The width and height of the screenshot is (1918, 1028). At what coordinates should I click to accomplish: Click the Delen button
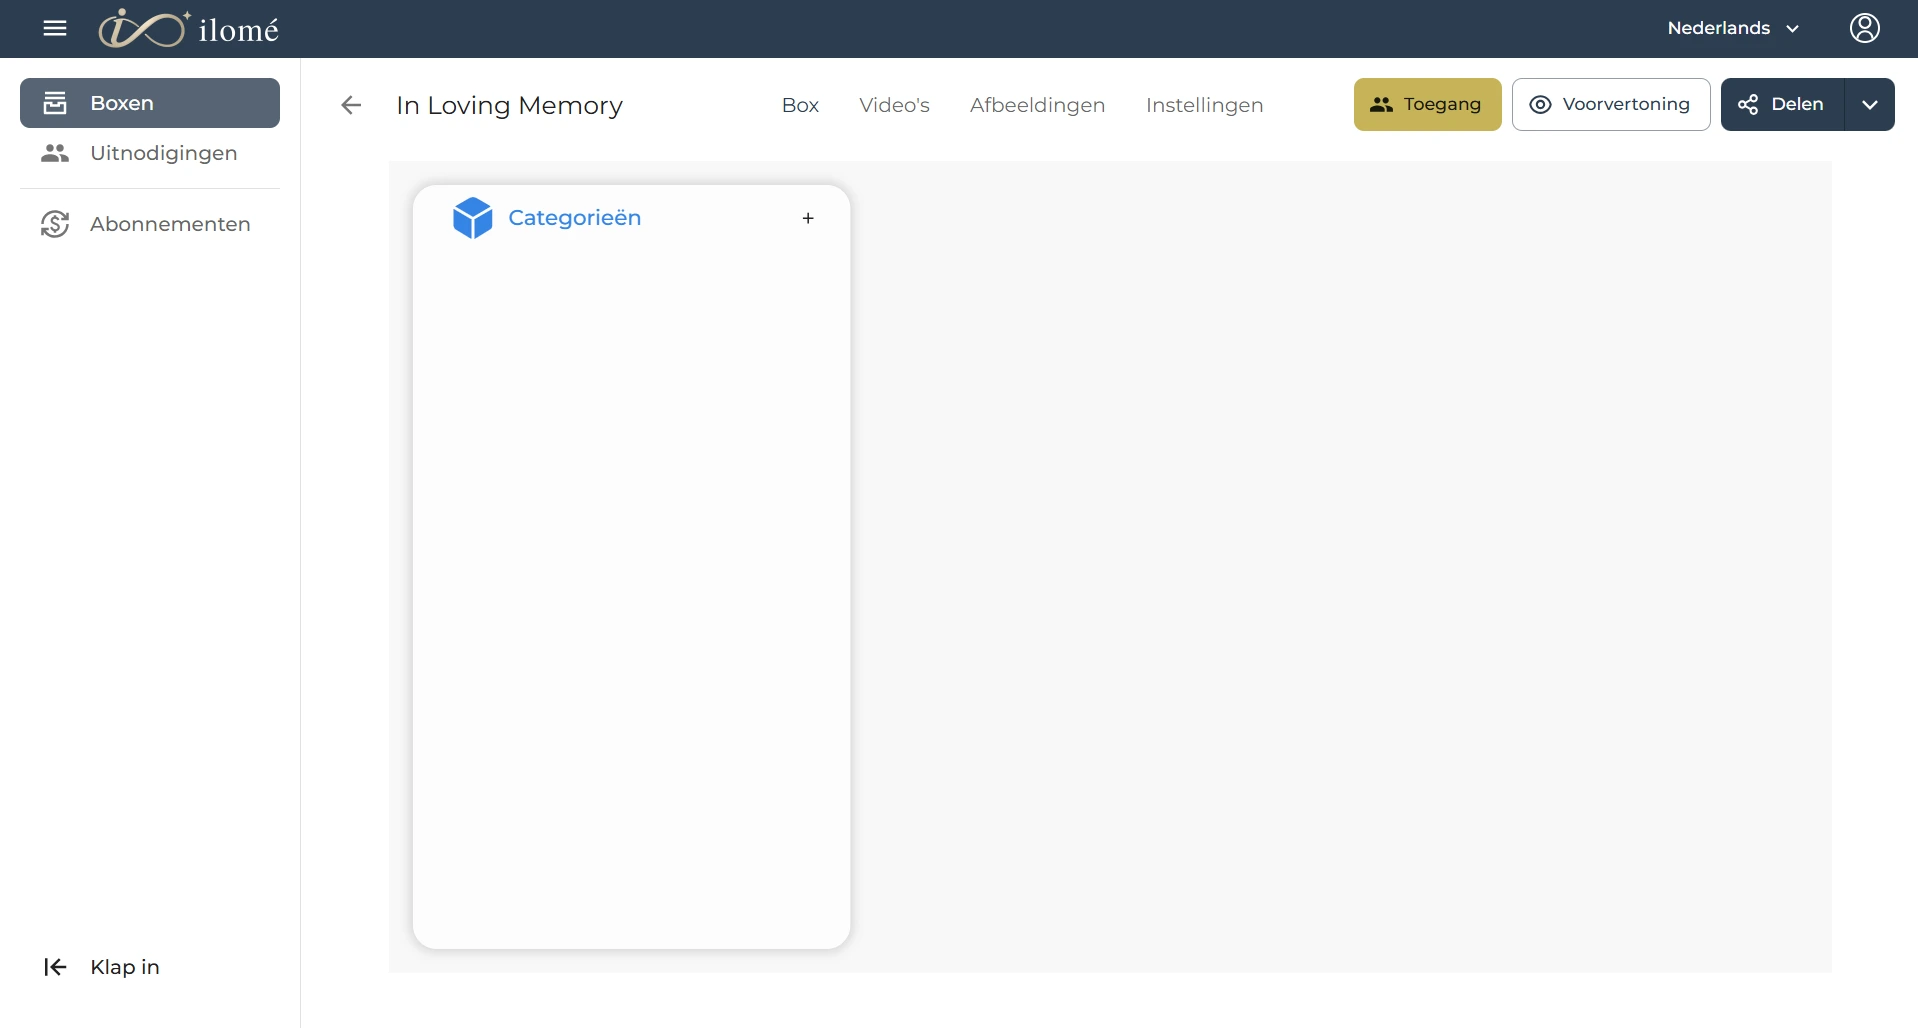coord(1782,104)
